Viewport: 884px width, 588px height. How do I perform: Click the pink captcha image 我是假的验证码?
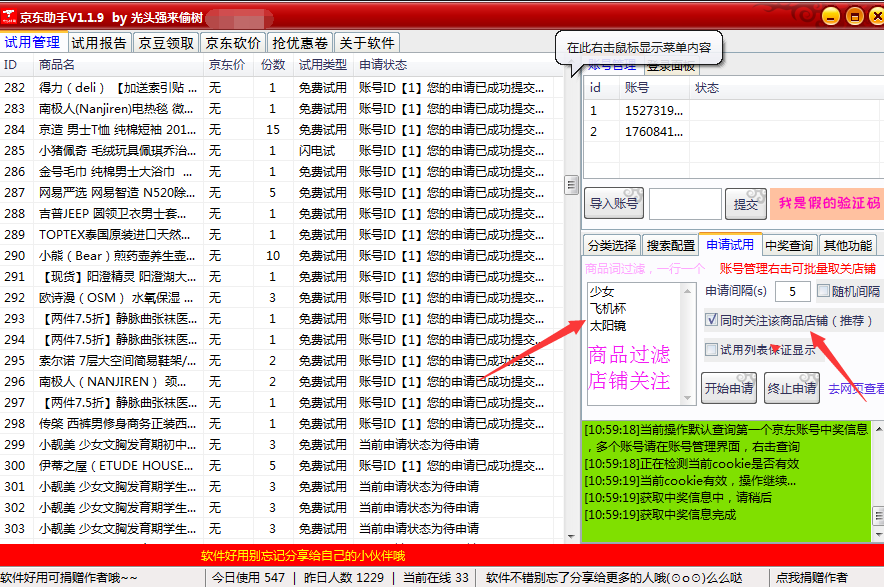click(x=826, y=204)
